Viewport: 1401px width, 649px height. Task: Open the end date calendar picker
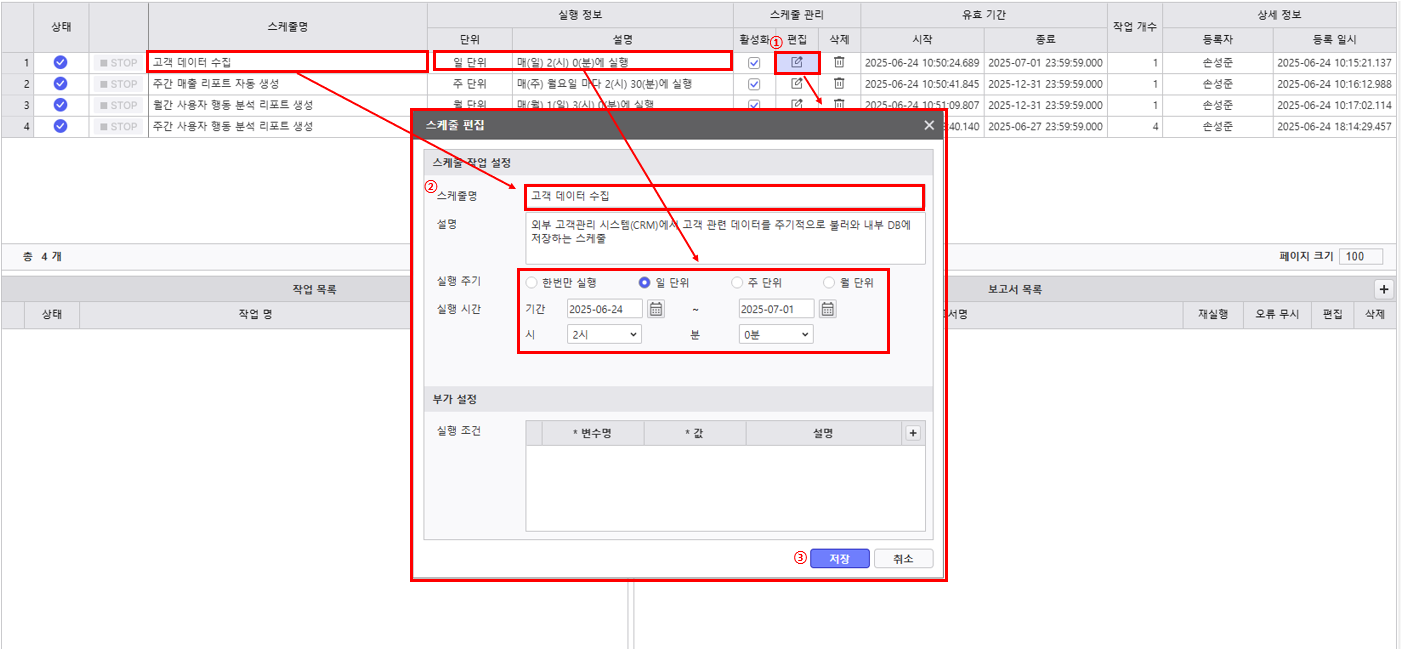coord(828,309)
